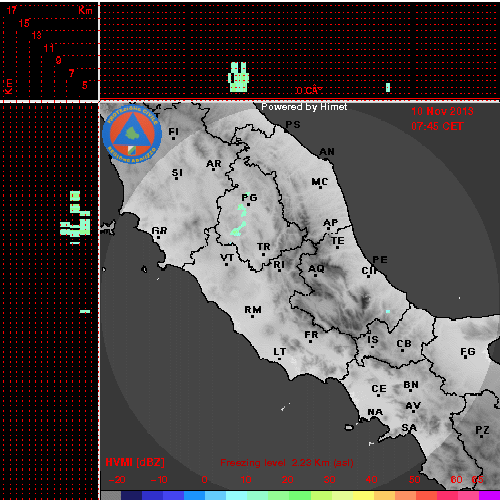This screenshot has height=500, width=500.
Task: Click the AQ city marker
Action: pyautogui.click(x=316, y=276)
